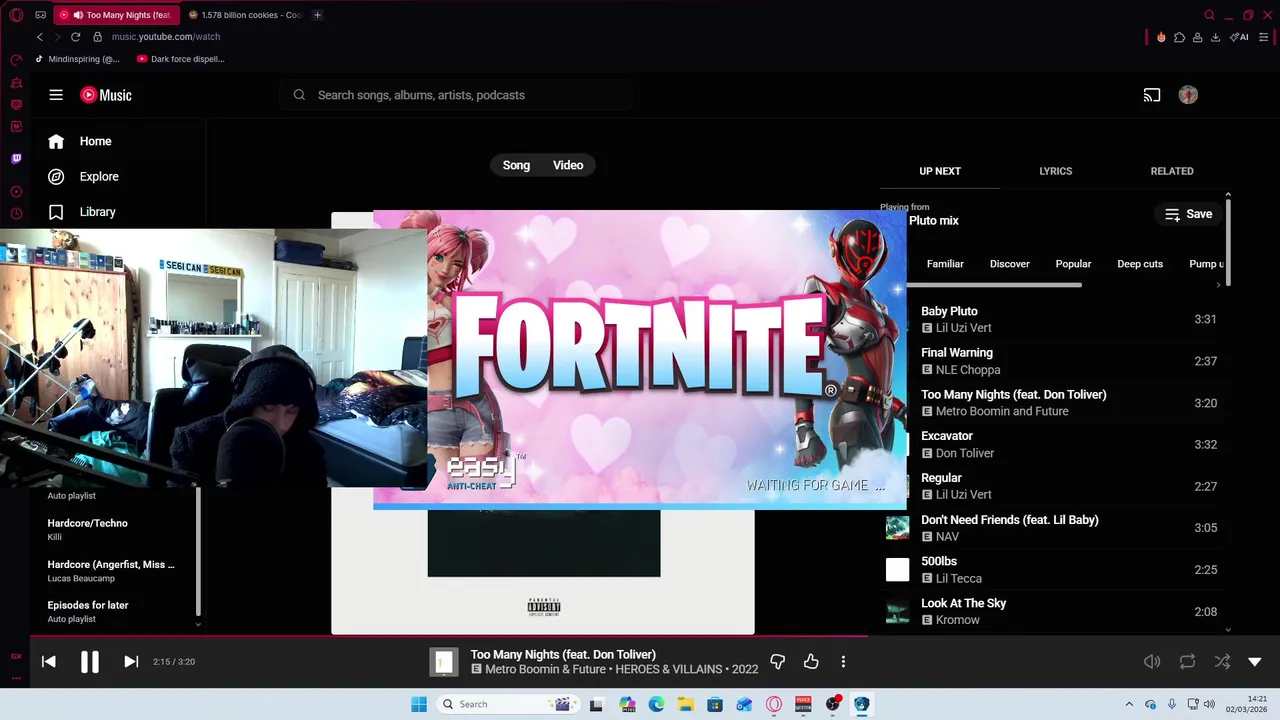Like Too Many Nights with thumbs up
The height and width of the screenshot is (720, 1280).
point(811,661)
